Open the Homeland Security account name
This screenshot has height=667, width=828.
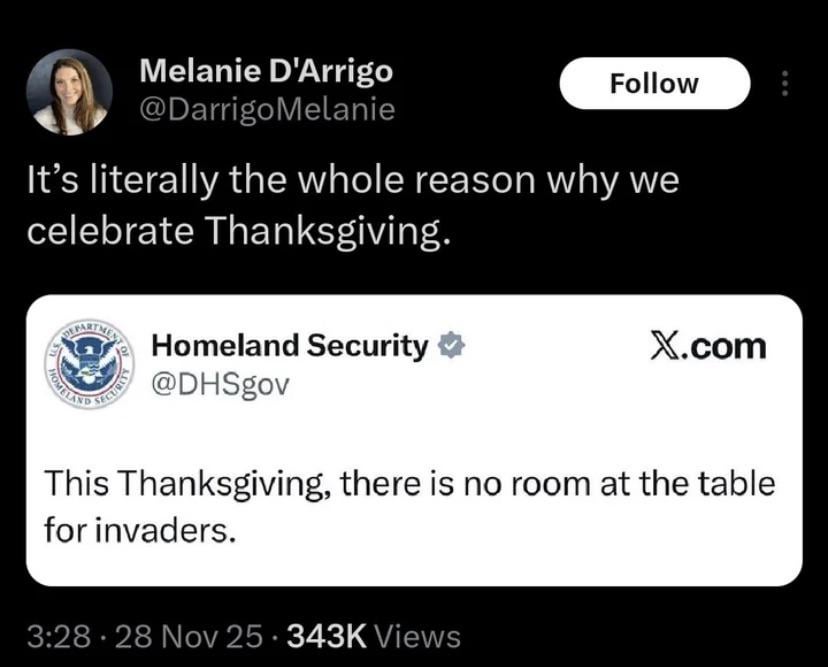[x=290, y=346]
